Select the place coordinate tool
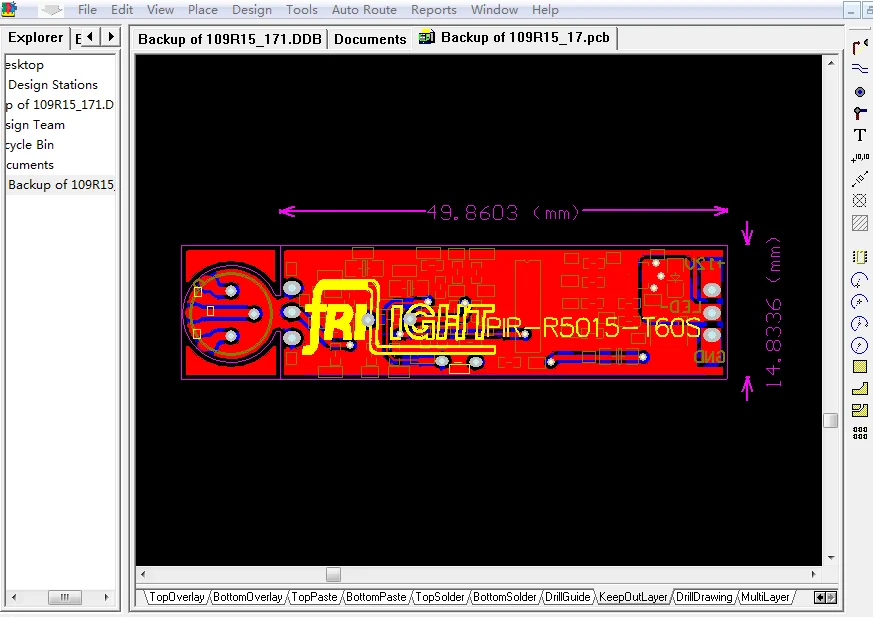873x617 pixels. tap(860, 158)
